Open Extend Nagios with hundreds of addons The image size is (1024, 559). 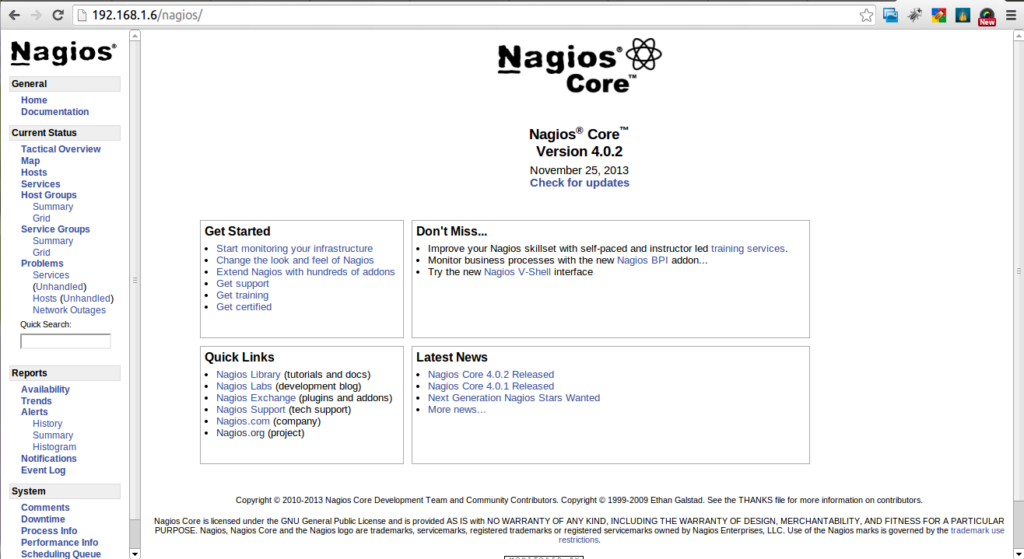click(x=306, y=272)
